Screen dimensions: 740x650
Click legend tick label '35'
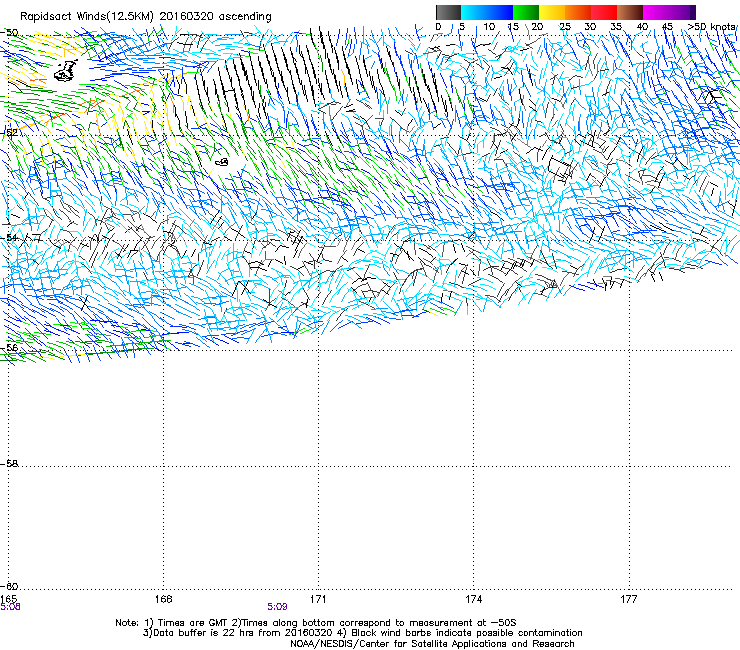point(616,27)
